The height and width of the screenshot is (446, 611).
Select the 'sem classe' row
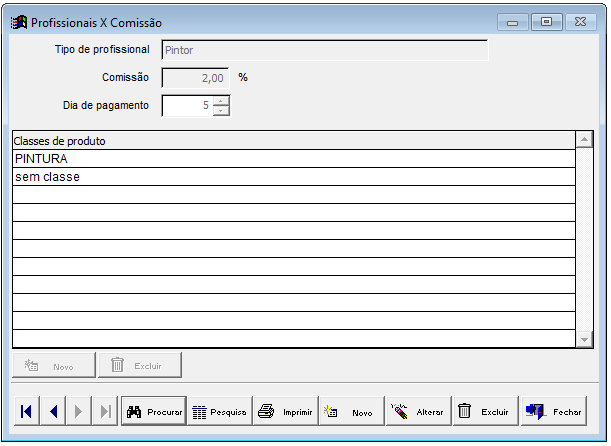[294, 177]
